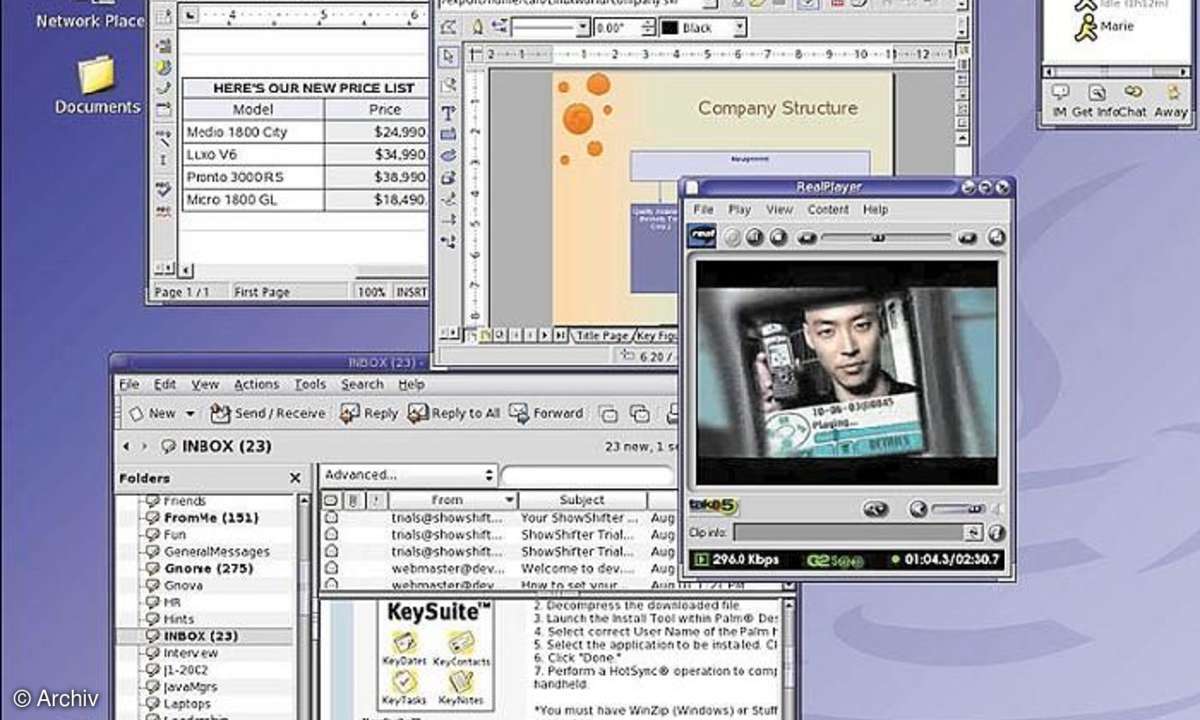Select the Text tool in presentation app
Viewport: 1200px width, 720px height.
coord(448,113)
